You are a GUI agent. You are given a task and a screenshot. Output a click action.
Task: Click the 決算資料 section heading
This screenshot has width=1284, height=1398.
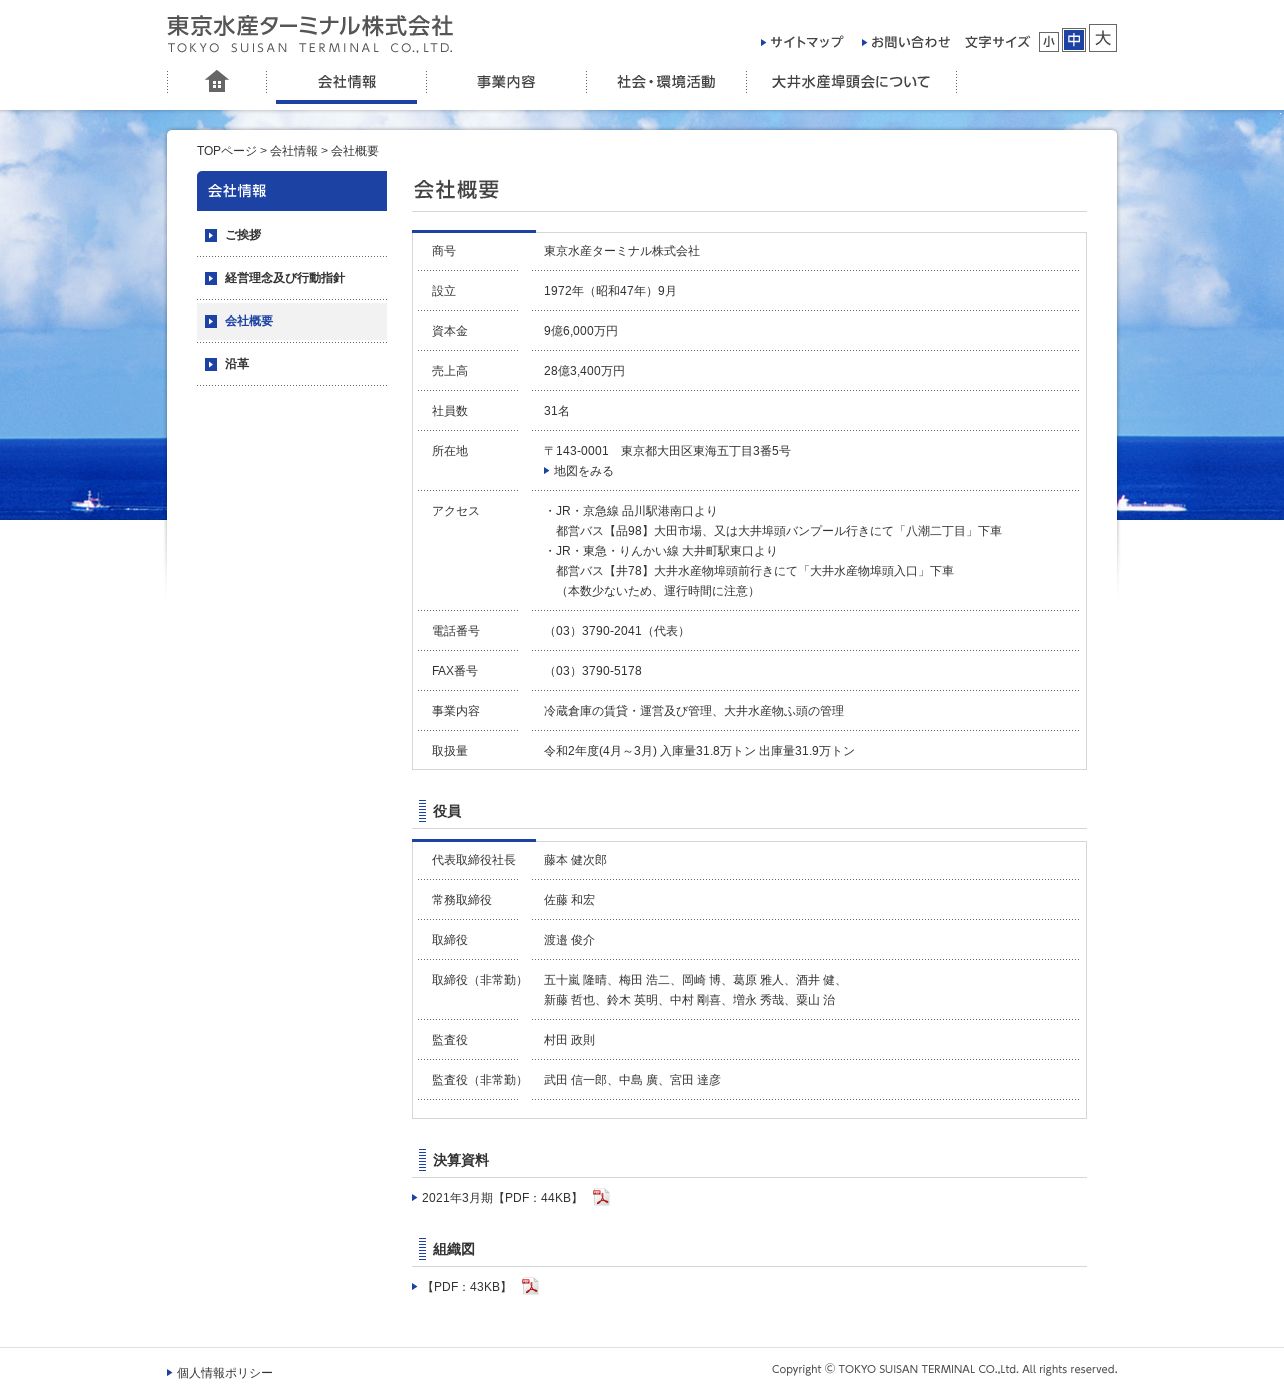[461, 1160]
